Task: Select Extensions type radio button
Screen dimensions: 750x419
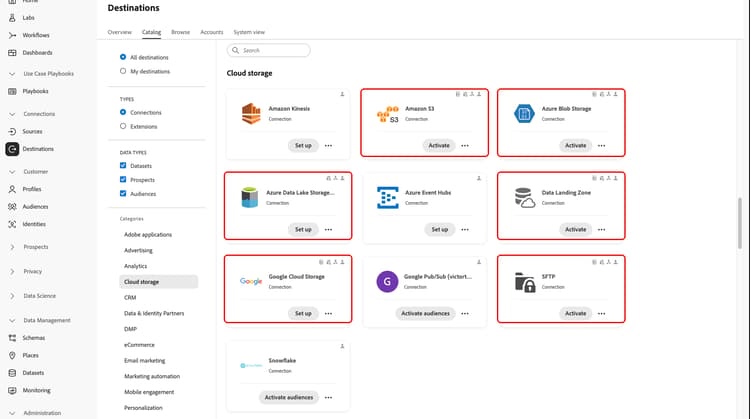Action: click(x=123, y=126)
